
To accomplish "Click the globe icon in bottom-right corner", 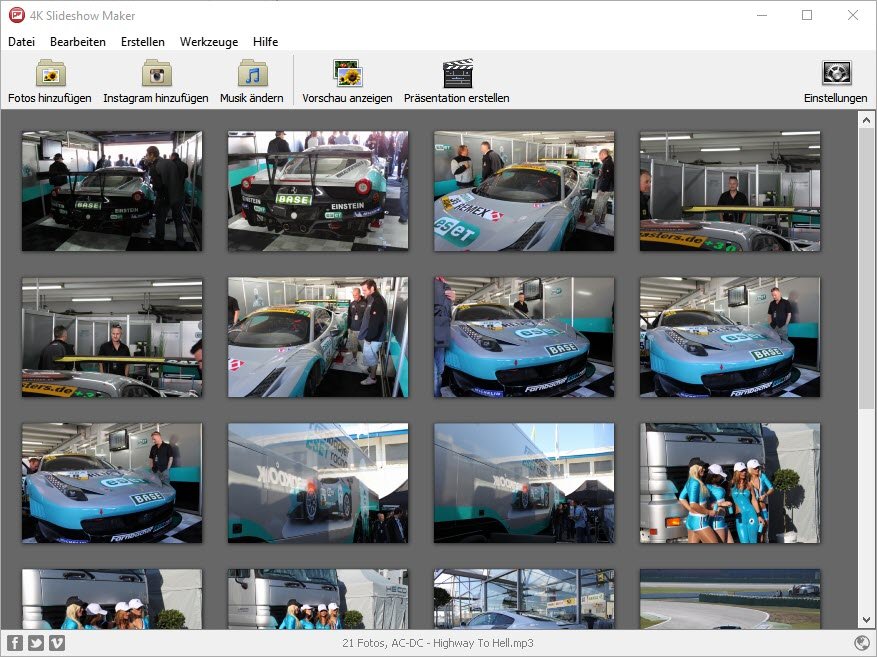I will (862, 643).
